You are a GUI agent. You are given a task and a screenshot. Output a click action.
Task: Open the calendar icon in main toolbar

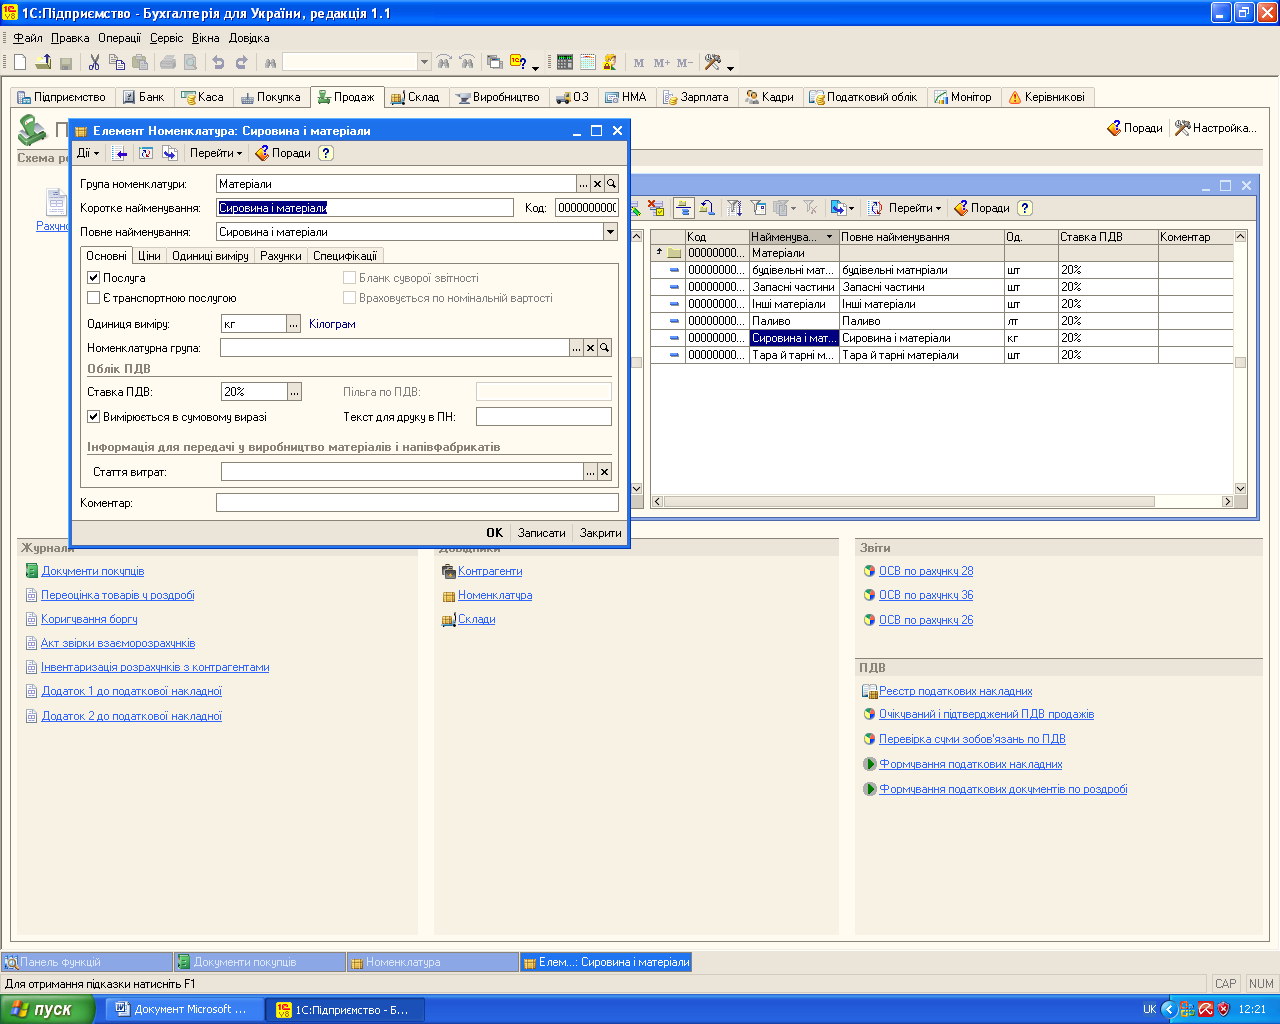coord(588,62)
